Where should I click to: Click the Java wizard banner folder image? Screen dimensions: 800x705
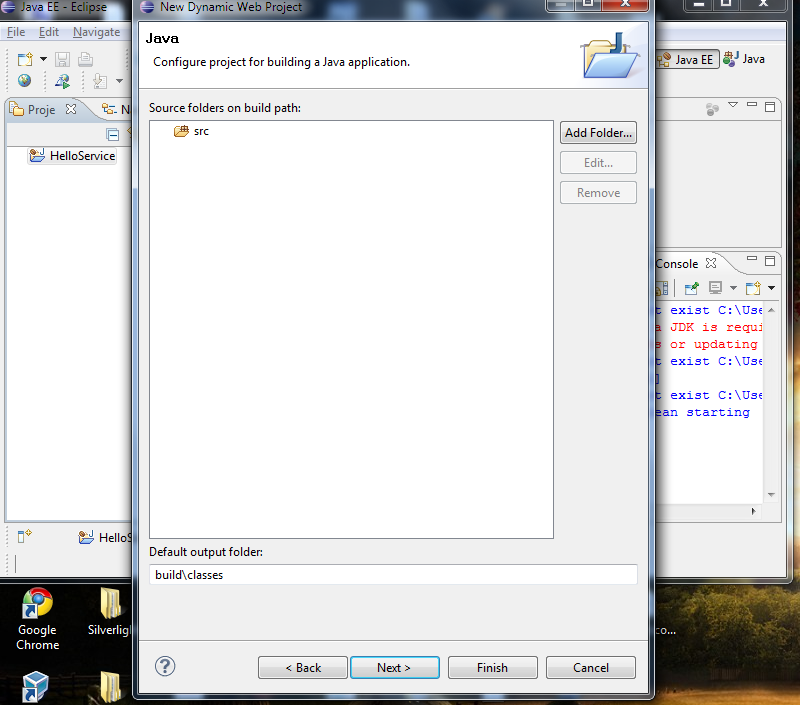pyautogui.click(x=610, y=56)
